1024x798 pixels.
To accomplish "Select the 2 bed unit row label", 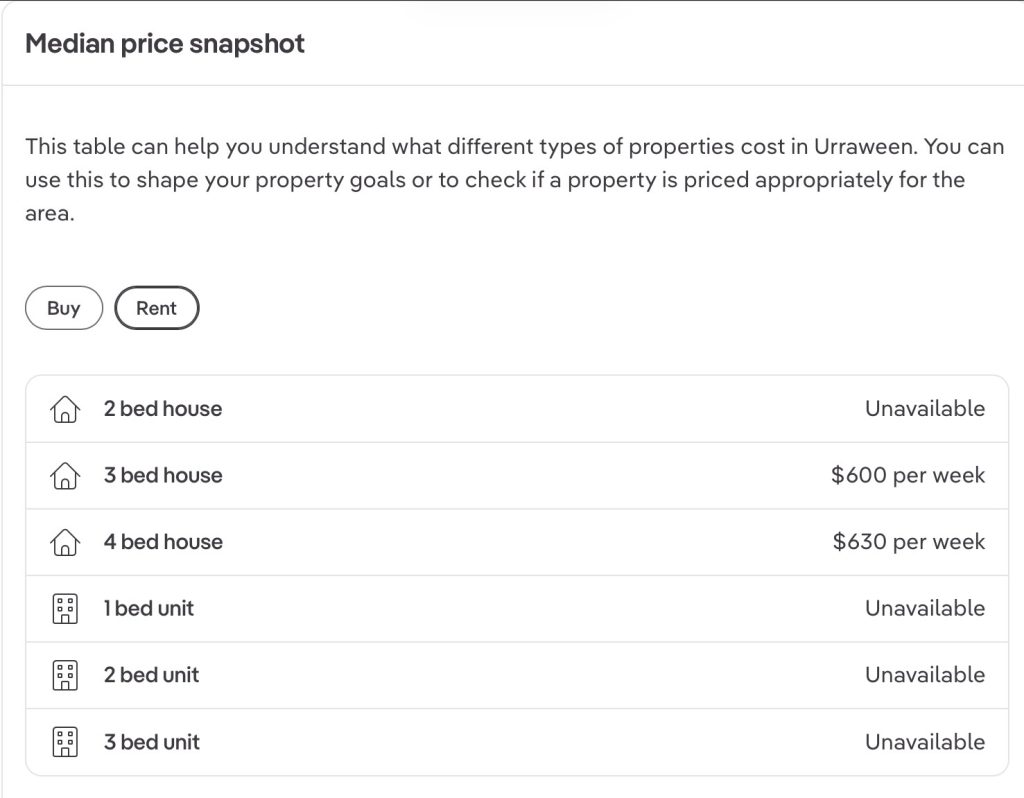I will click(151, 675).
